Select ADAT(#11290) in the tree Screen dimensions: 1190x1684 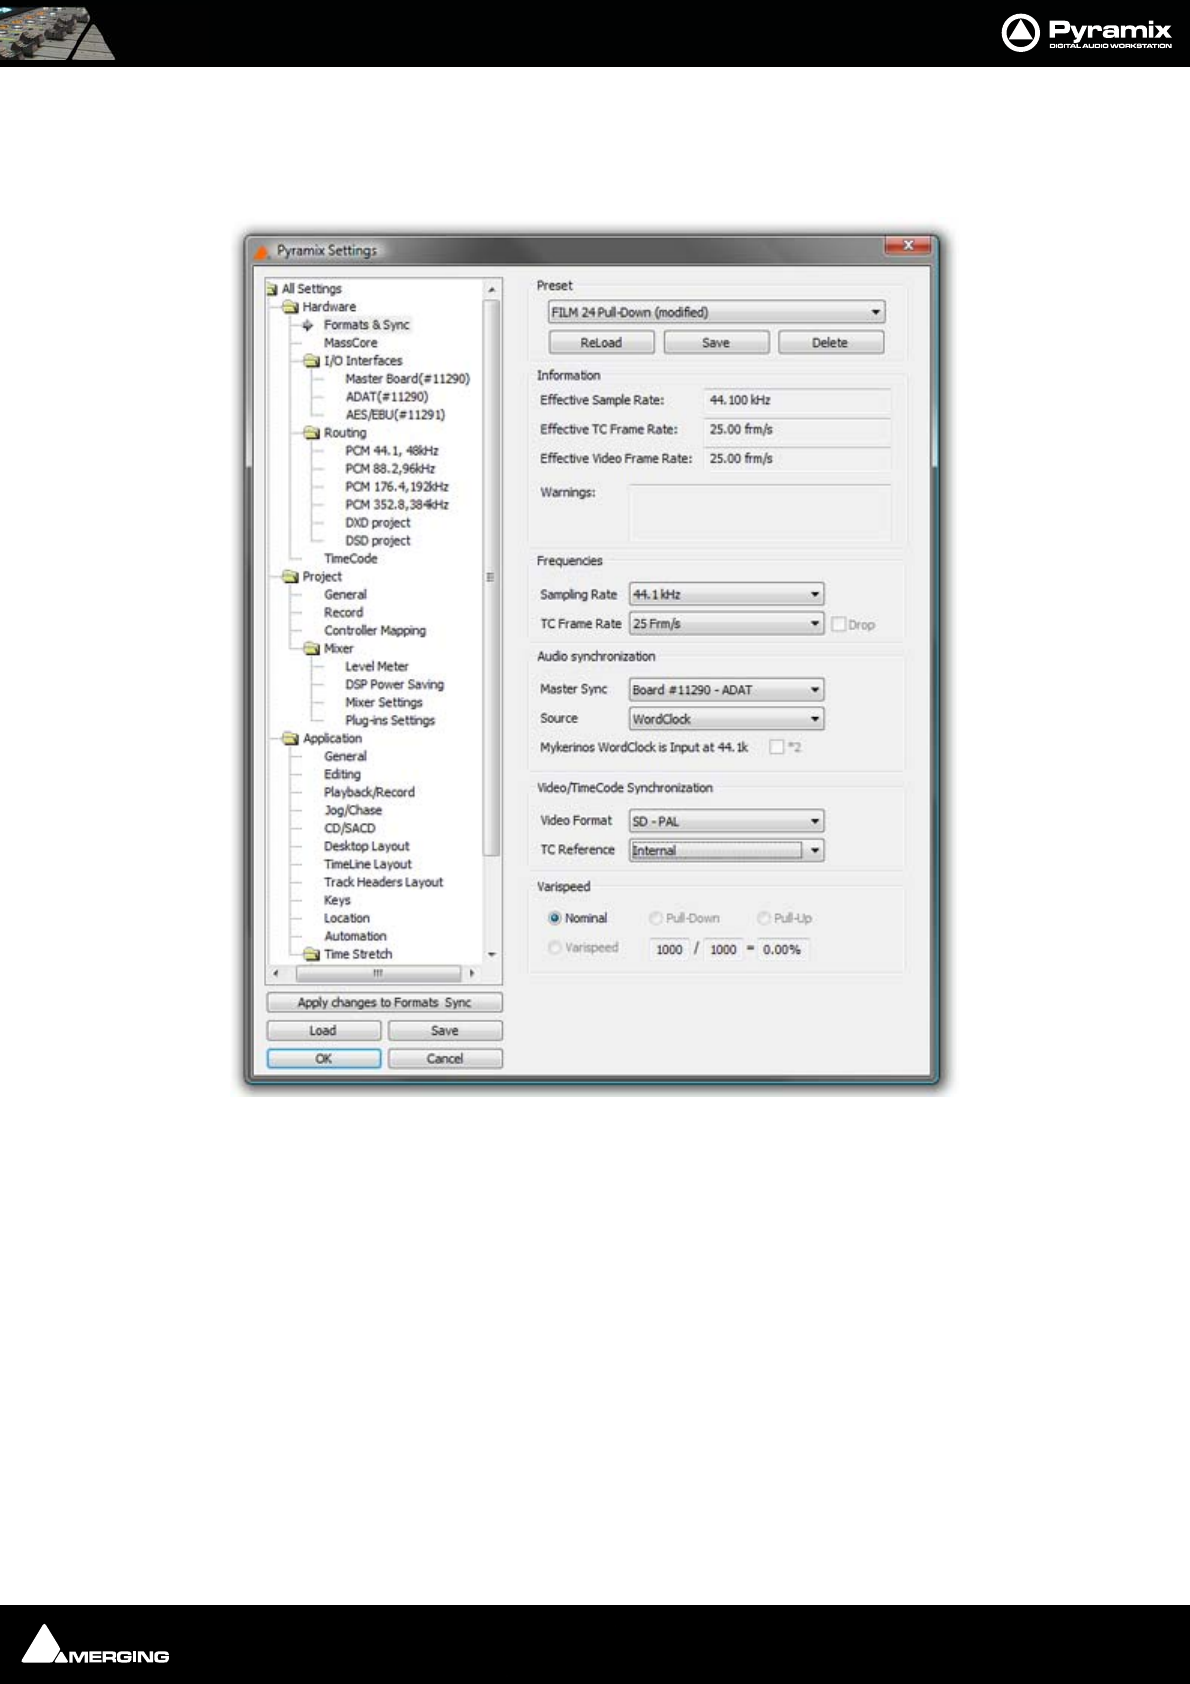coord(386,397)
